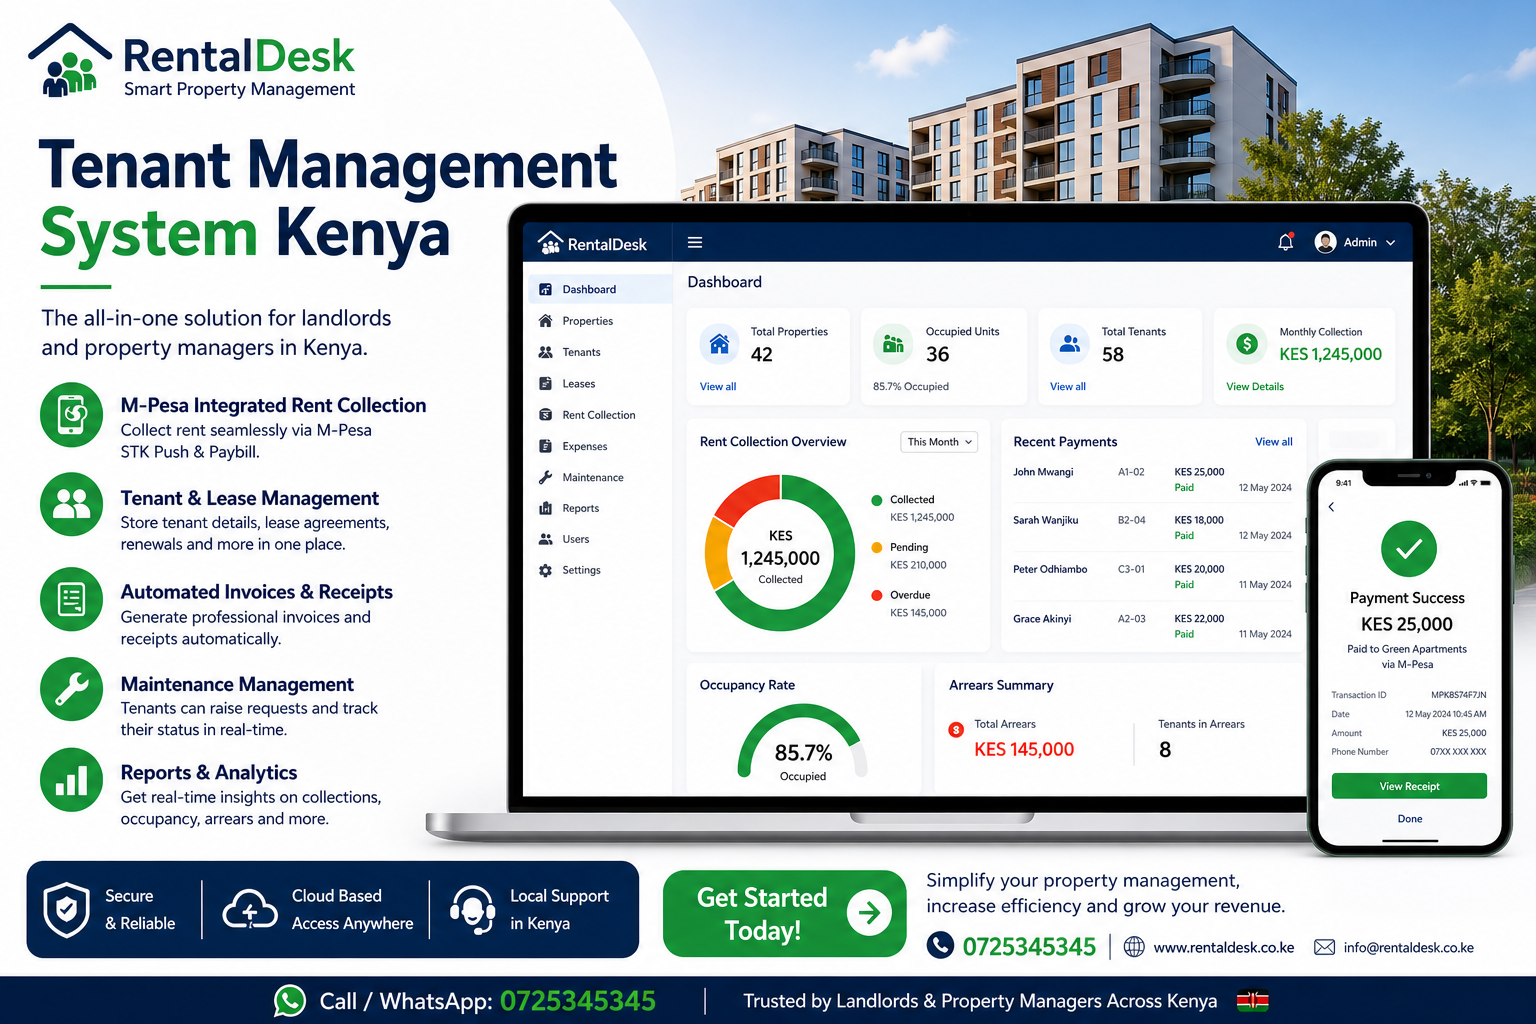This screenshot has width=1536, height=1024.
Task: Click the Monthly Collection dollar icon
Action: coord(1246,344)
